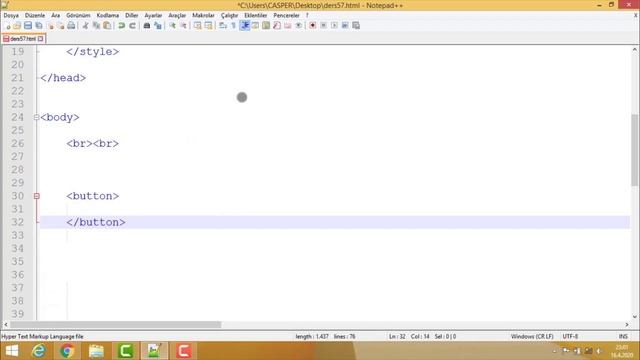Toggle the highlighted indent guide button
Image resolution: width=640 pixels, height=360 pixels.
coord(244,26)
